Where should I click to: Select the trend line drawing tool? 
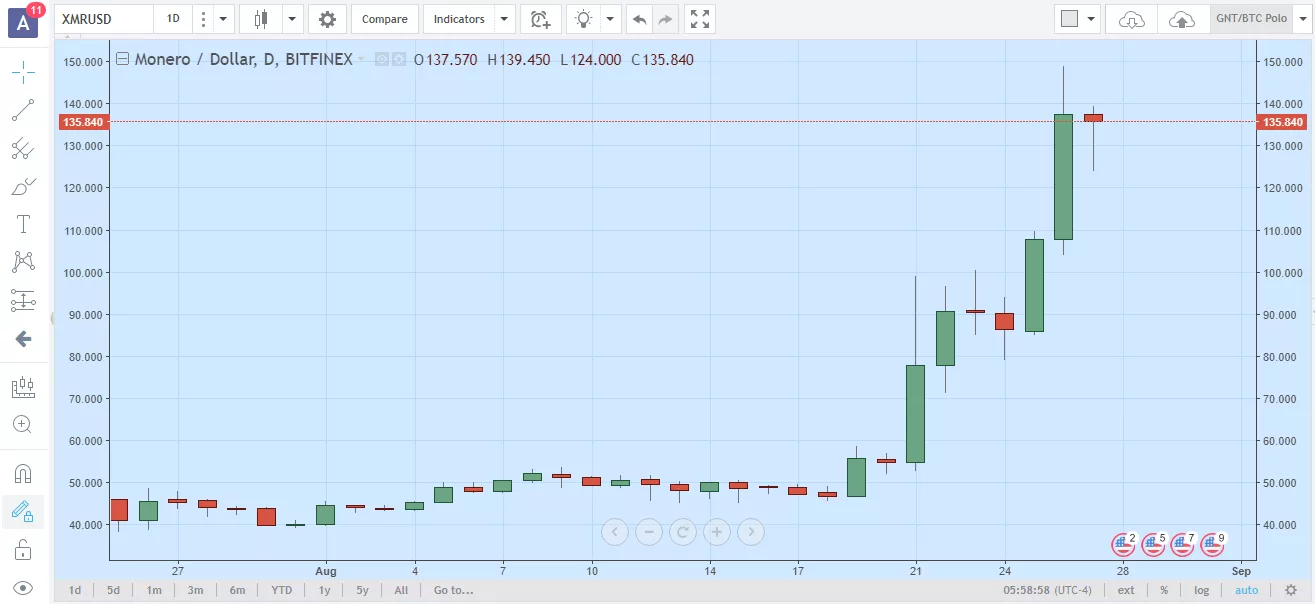point(23,111)
